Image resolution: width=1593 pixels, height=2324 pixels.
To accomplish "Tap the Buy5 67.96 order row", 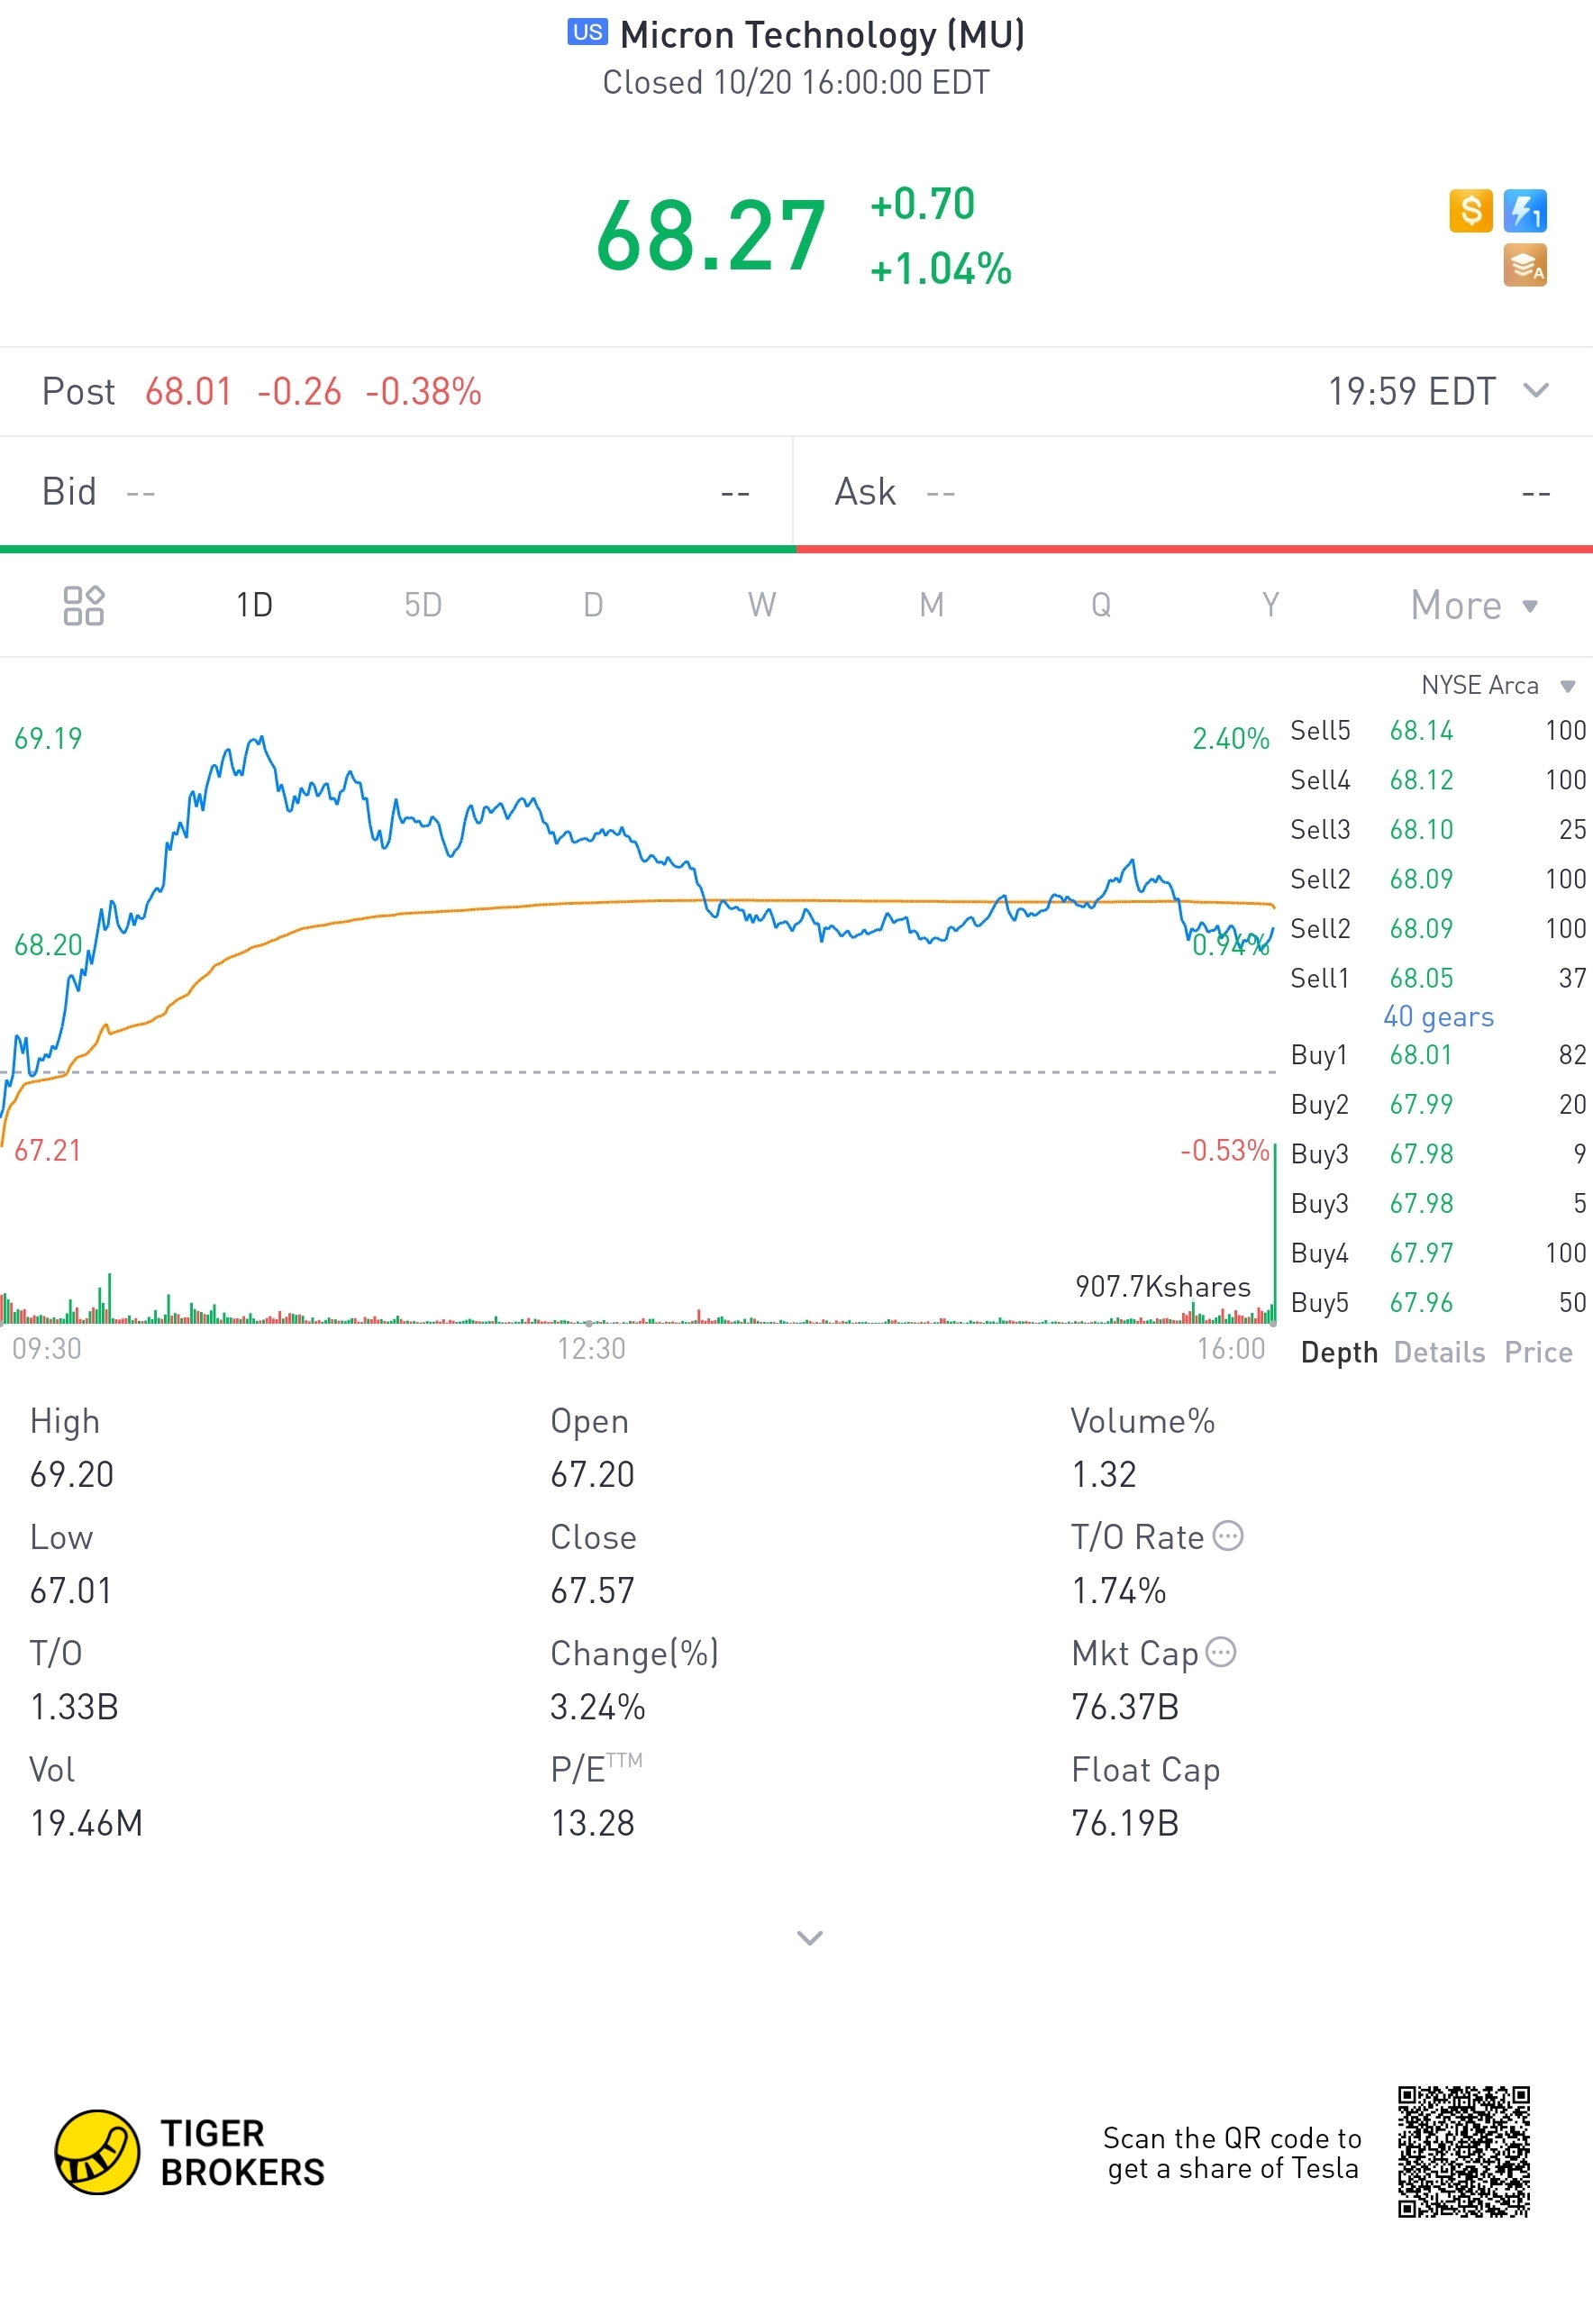I will [x=1437, y=1302].
